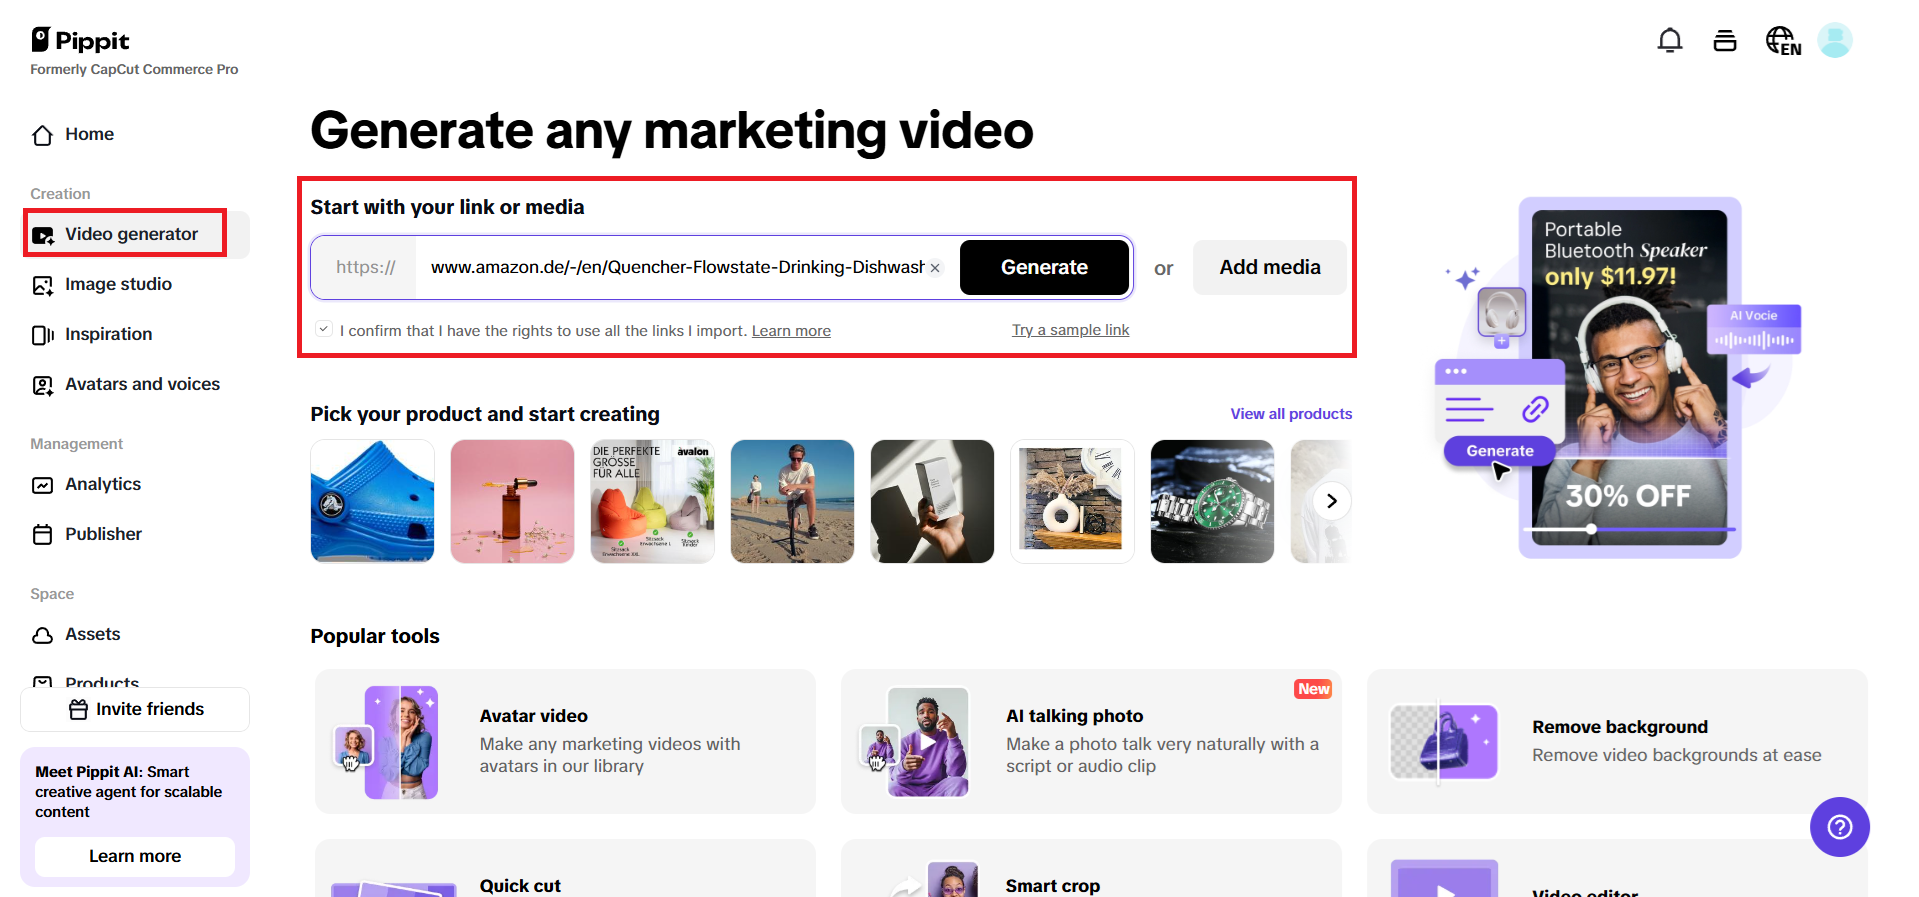Image resolution: width=1919 pixels, height=897 pixels.
Task: Go to Home in the sidebar
Action: click(x=89, y=134)
